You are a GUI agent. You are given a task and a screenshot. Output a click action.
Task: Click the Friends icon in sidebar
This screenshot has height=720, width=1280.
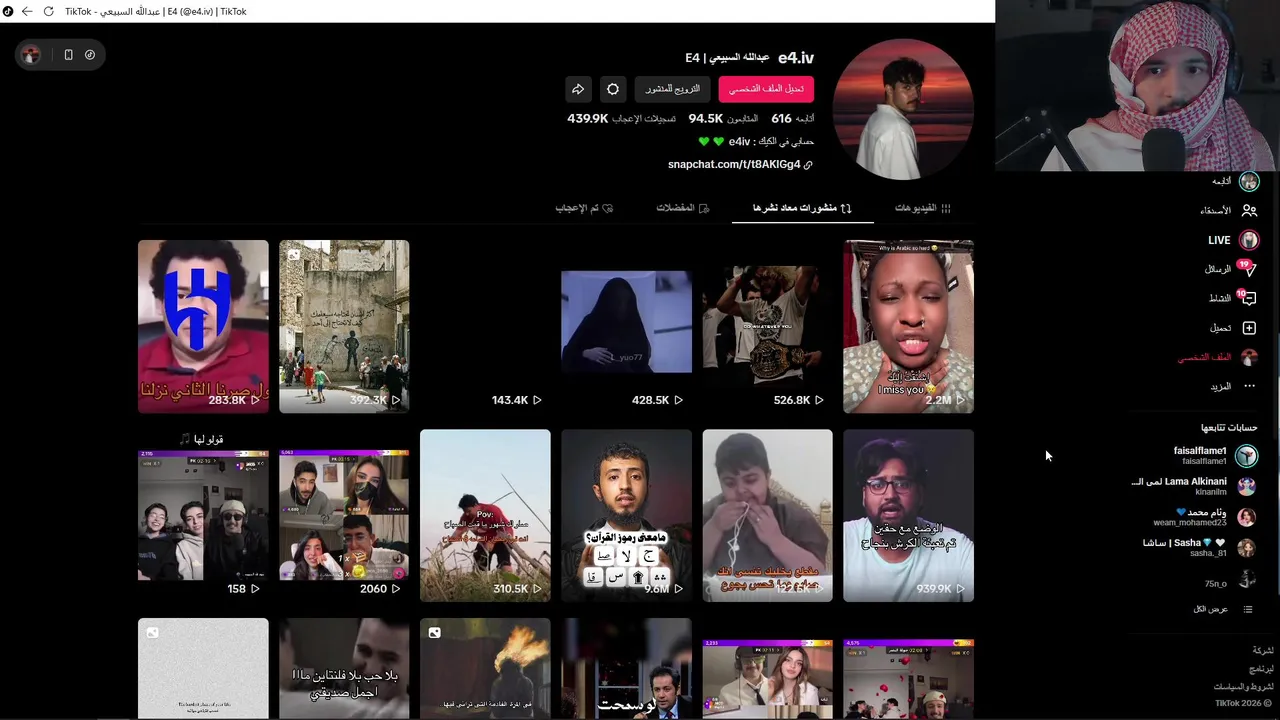click(1249, 211)
